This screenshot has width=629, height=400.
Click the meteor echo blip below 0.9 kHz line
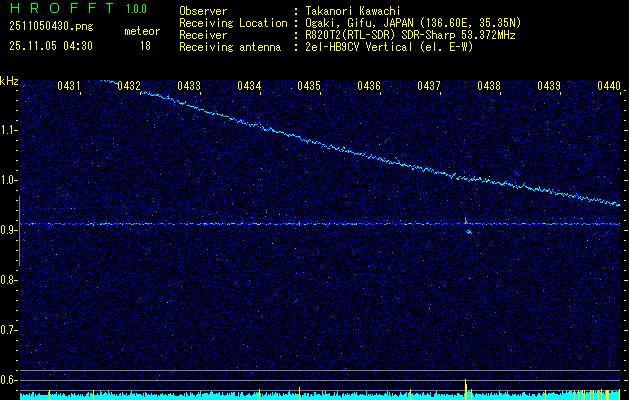point(468,232)
